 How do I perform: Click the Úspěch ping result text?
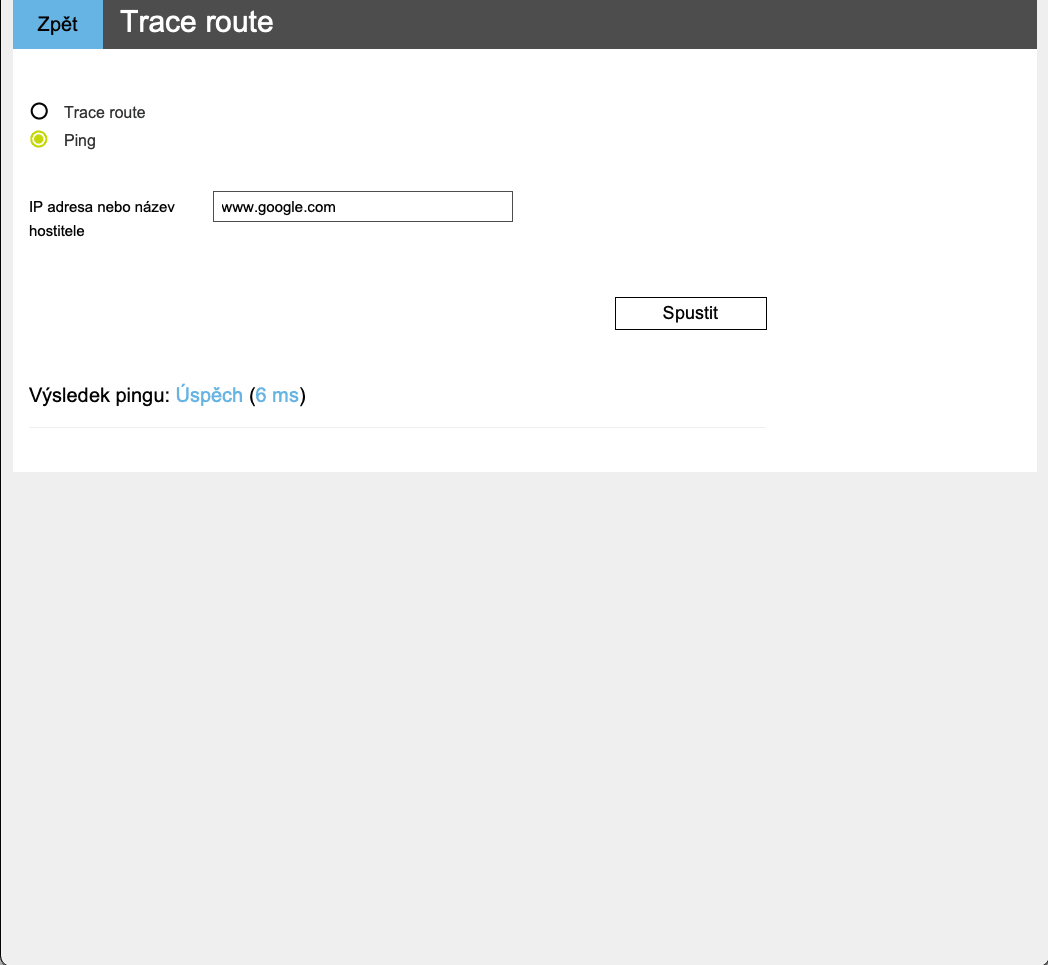(209, 395)
